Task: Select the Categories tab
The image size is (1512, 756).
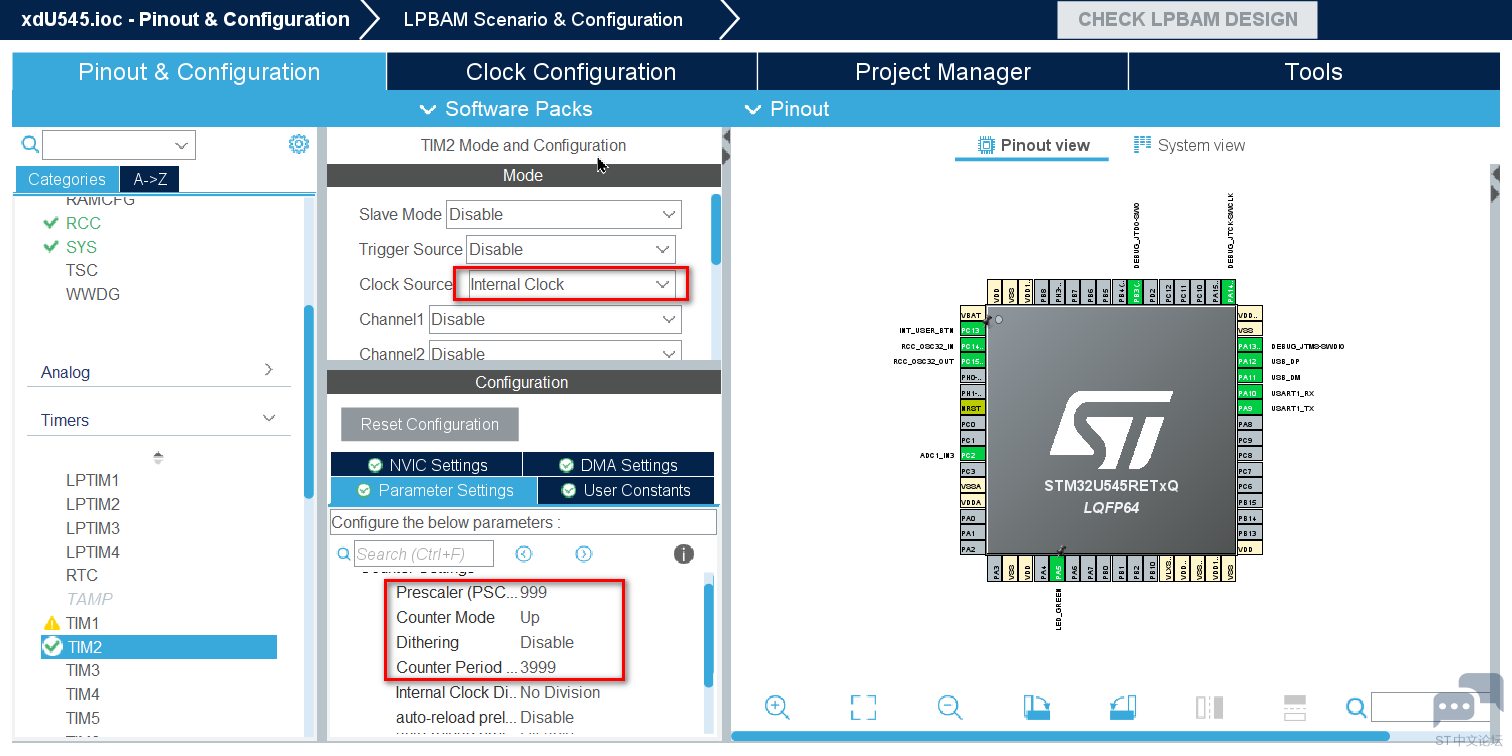Action: tap(67, 179)
